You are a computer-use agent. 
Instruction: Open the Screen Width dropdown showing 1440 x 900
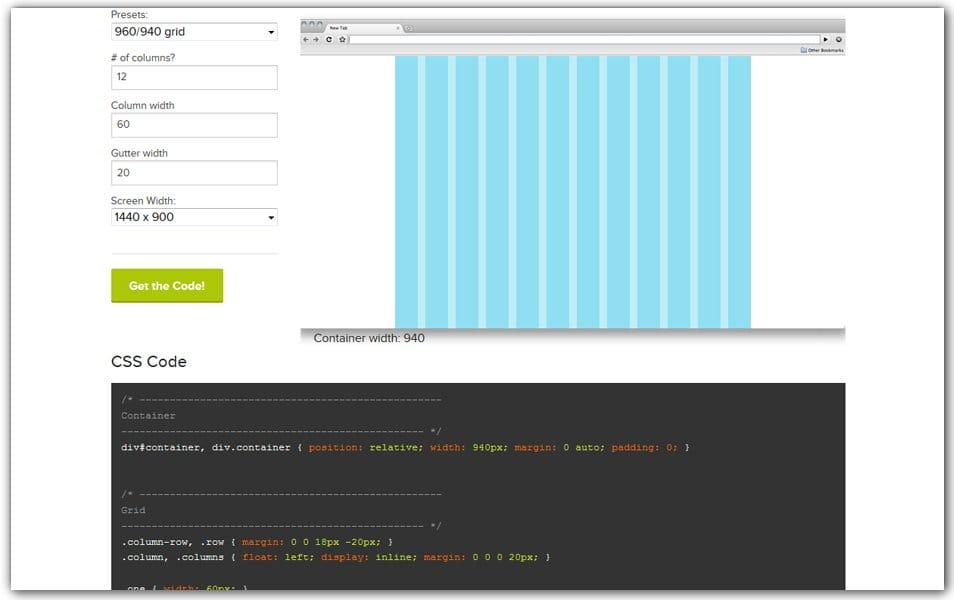point(193,217)
